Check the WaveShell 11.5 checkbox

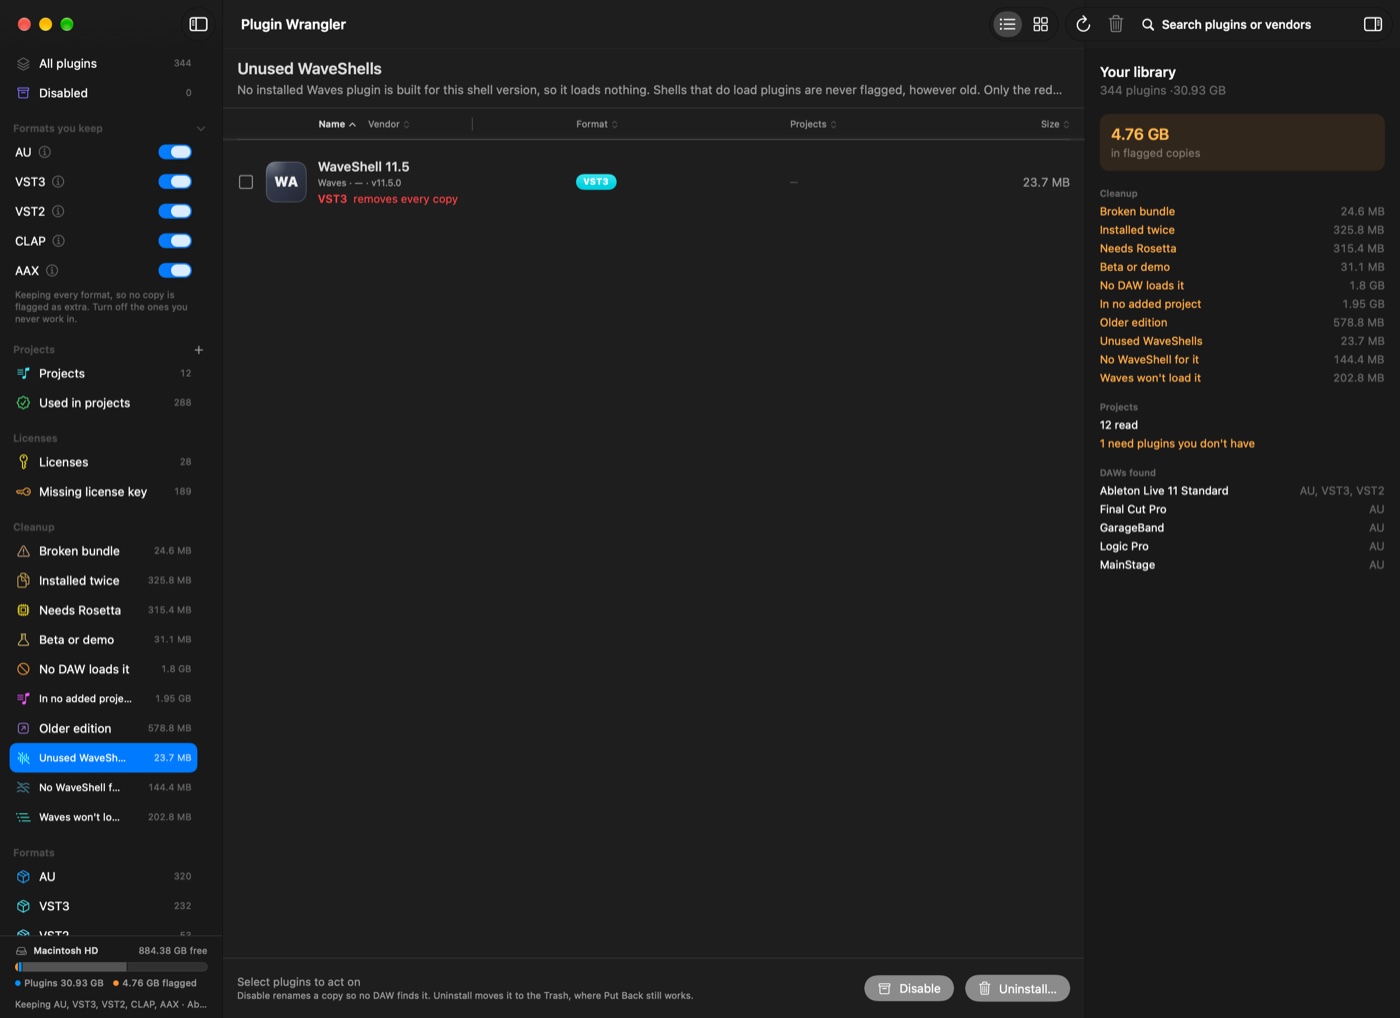coord(246,182)
